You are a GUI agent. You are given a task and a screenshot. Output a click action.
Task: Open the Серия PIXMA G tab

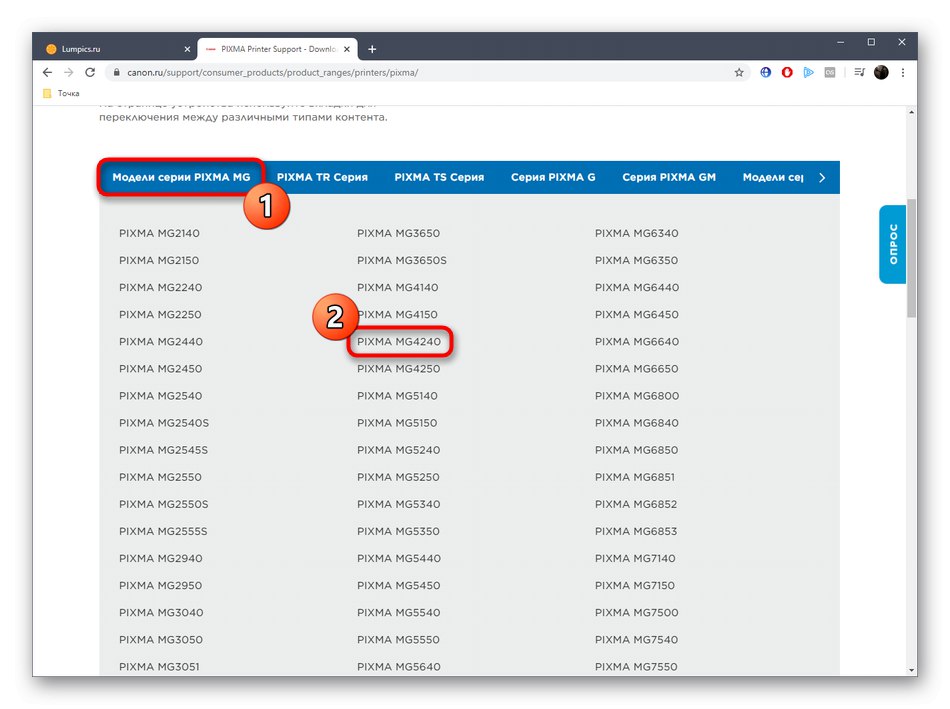point(553,177)
